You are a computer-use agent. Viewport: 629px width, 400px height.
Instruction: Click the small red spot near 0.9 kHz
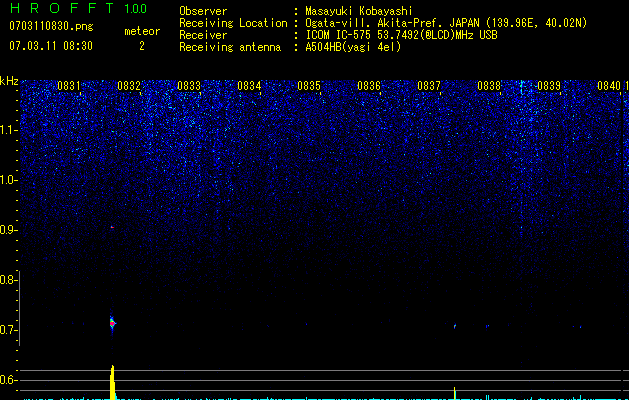pyautogui.click(x=112, y=227)
